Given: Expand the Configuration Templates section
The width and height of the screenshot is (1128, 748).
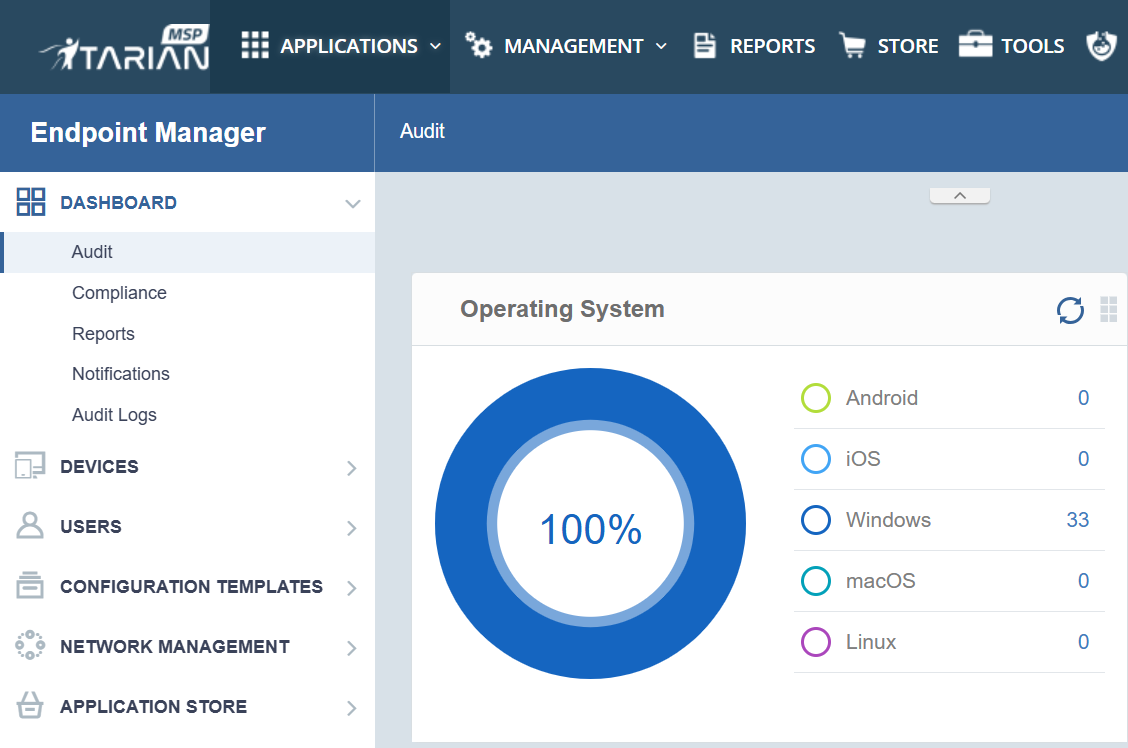Looking at the screenshot, I should click(x=351, y=588).
